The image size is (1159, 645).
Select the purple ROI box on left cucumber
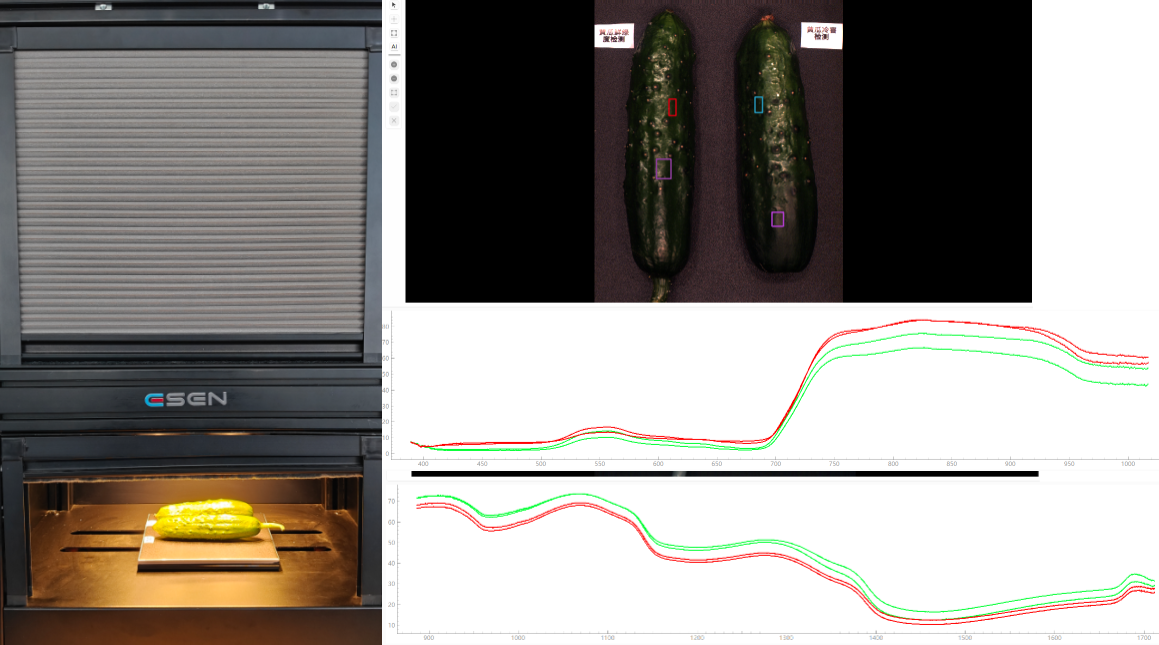pyautogui.click(x=663, y=168)
